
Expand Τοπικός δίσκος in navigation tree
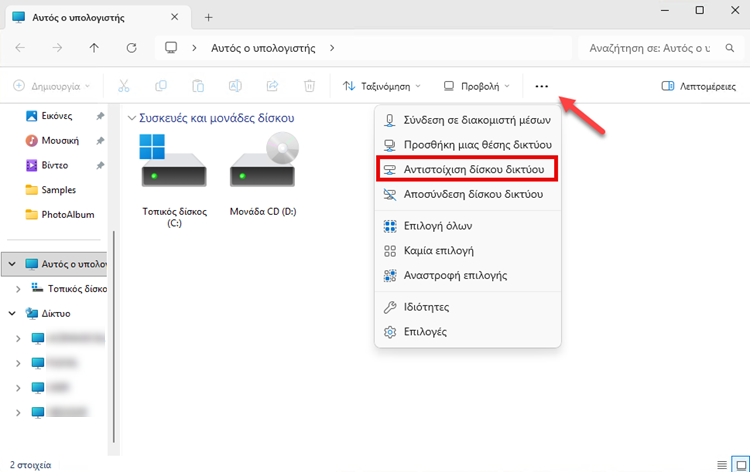click(x=18, y=289)
